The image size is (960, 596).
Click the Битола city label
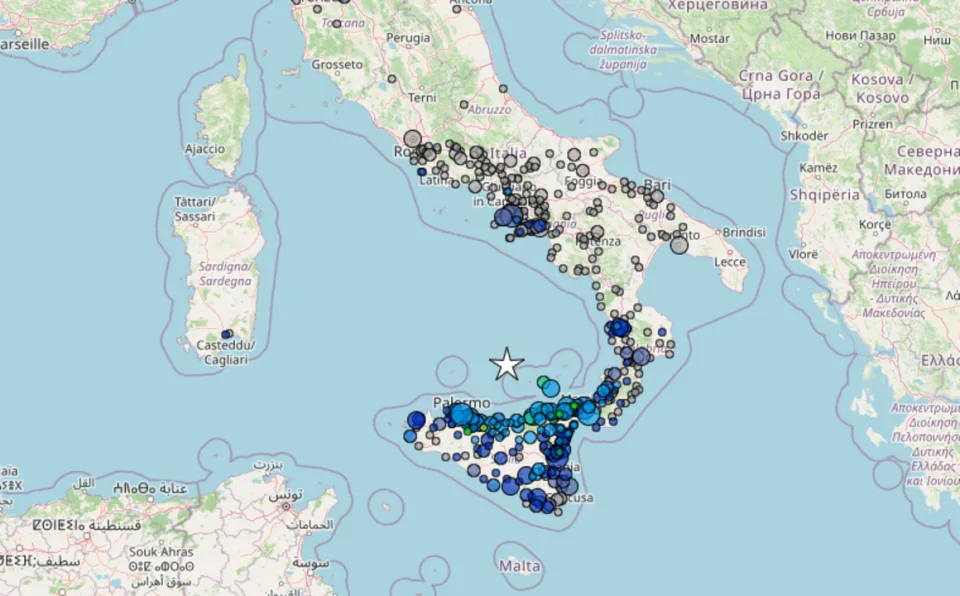click(x=906, y=194)
